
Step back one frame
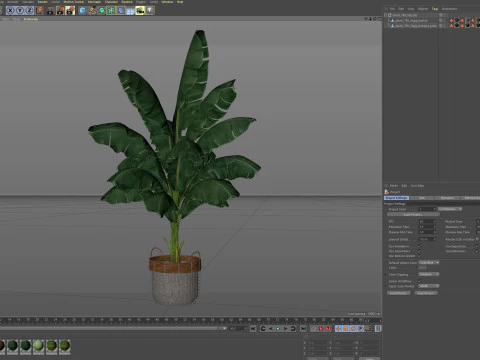[271, 329]
